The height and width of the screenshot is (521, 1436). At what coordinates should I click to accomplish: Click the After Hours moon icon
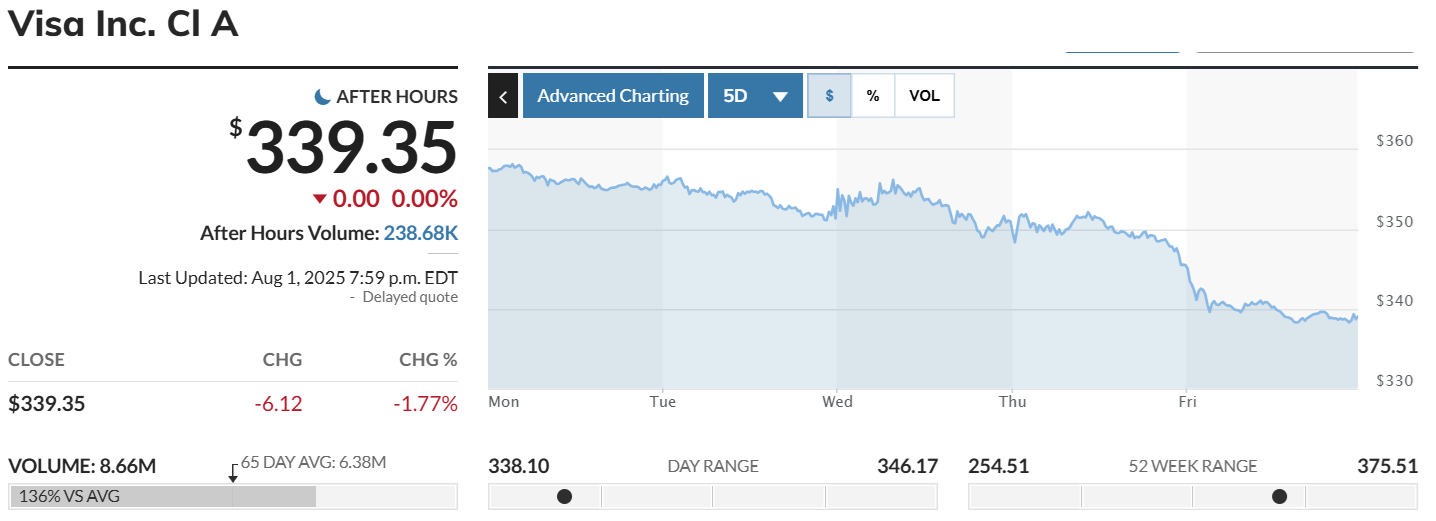[x=322, y=96]
